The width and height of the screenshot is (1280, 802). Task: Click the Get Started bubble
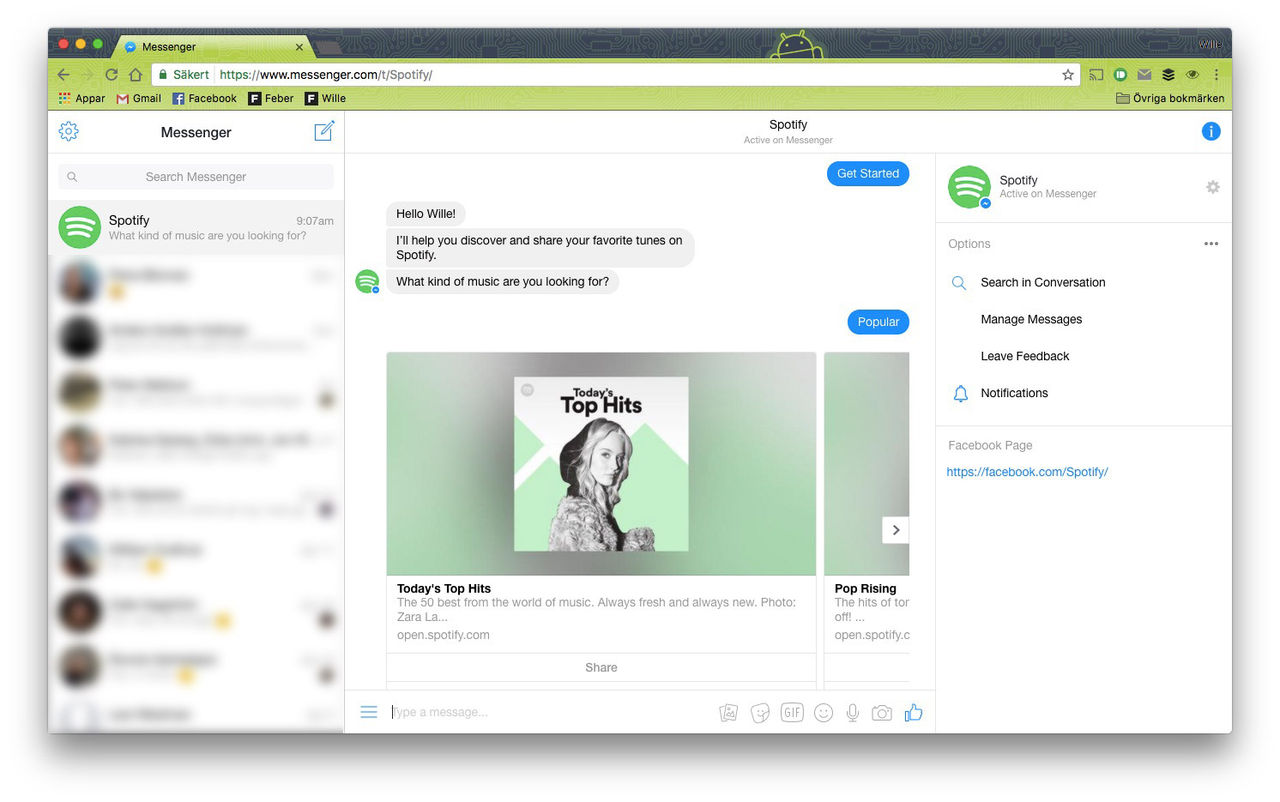[868, 174]
